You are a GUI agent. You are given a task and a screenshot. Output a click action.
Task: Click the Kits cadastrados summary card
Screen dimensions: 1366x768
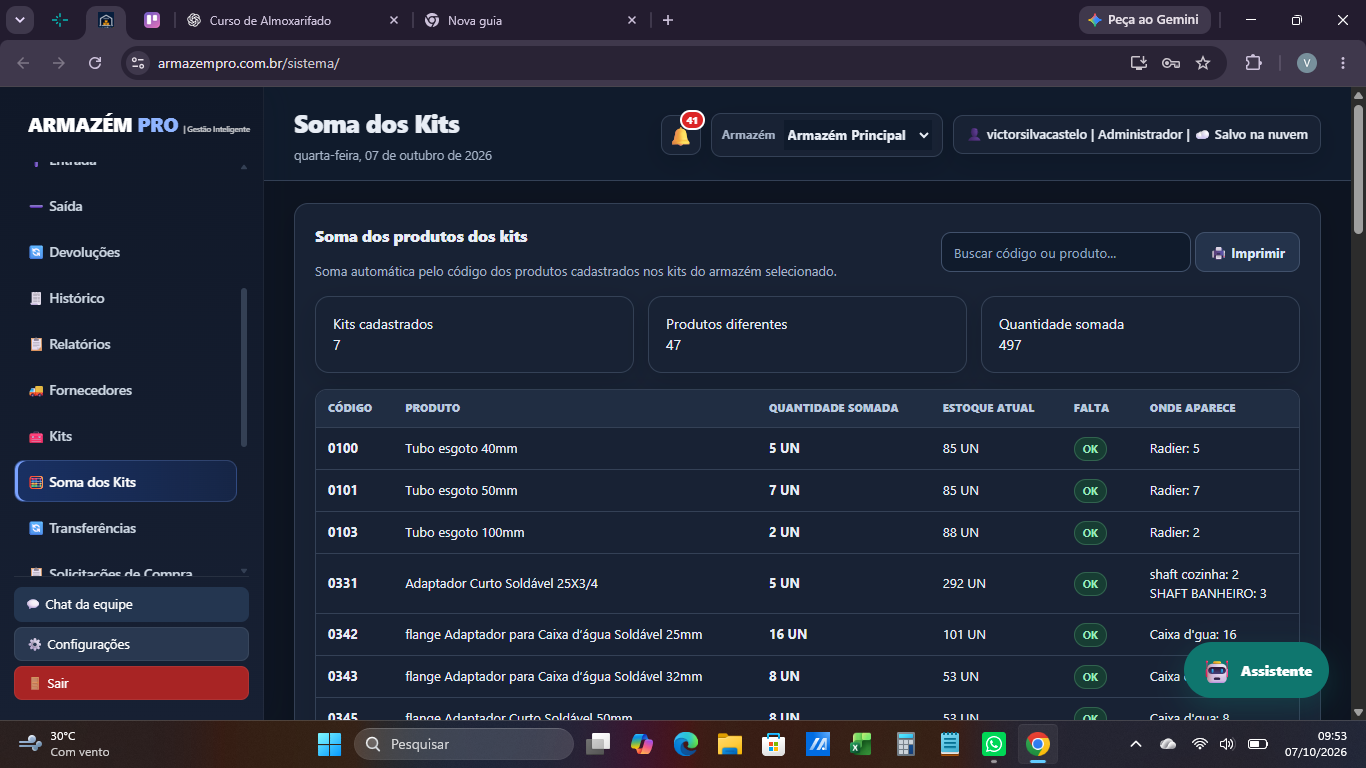click(474, 334)
